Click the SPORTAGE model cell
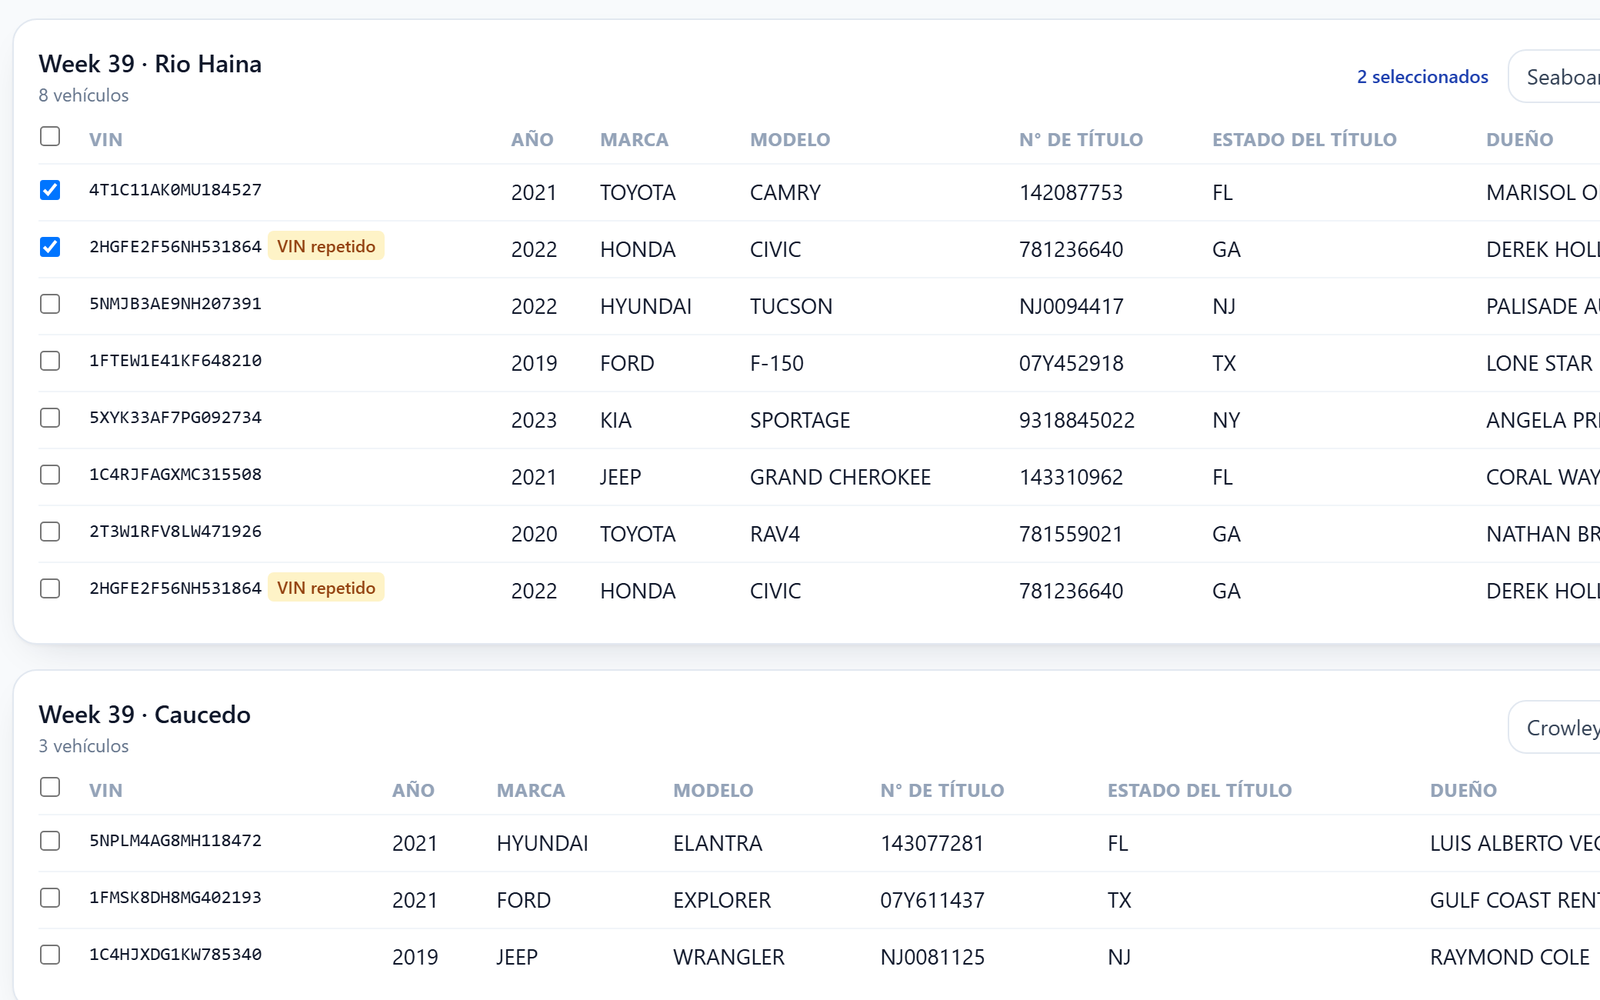This screenshot has width=1600, height=1000. point(800,421)
